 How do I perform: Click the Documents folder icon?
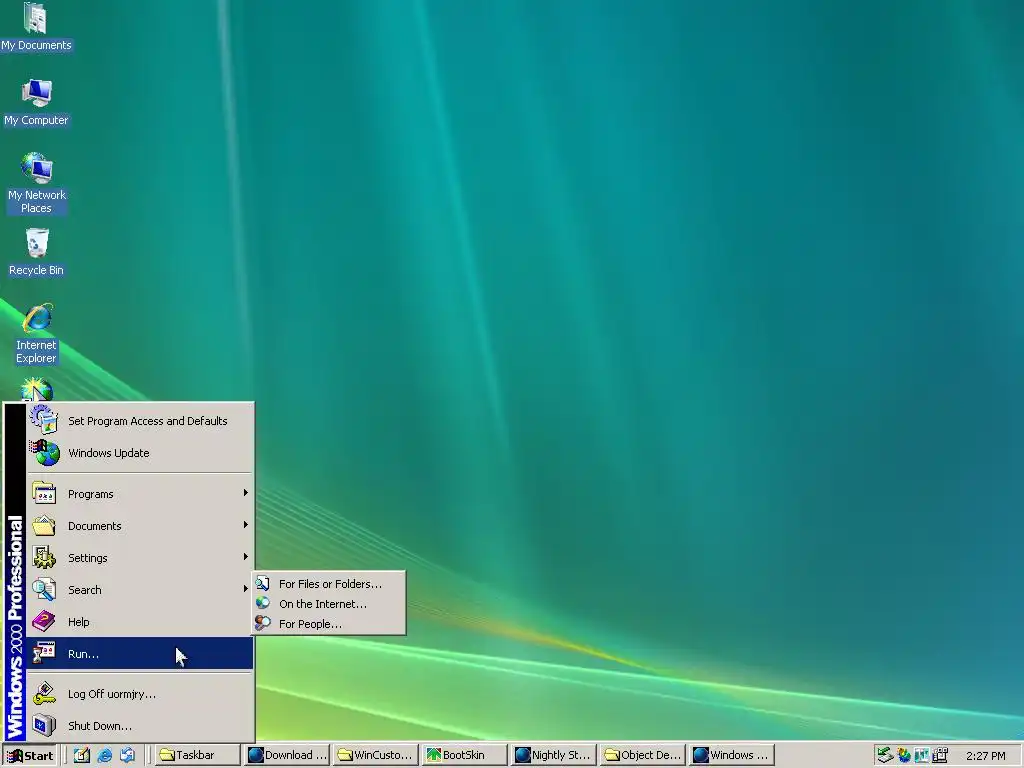44,526
